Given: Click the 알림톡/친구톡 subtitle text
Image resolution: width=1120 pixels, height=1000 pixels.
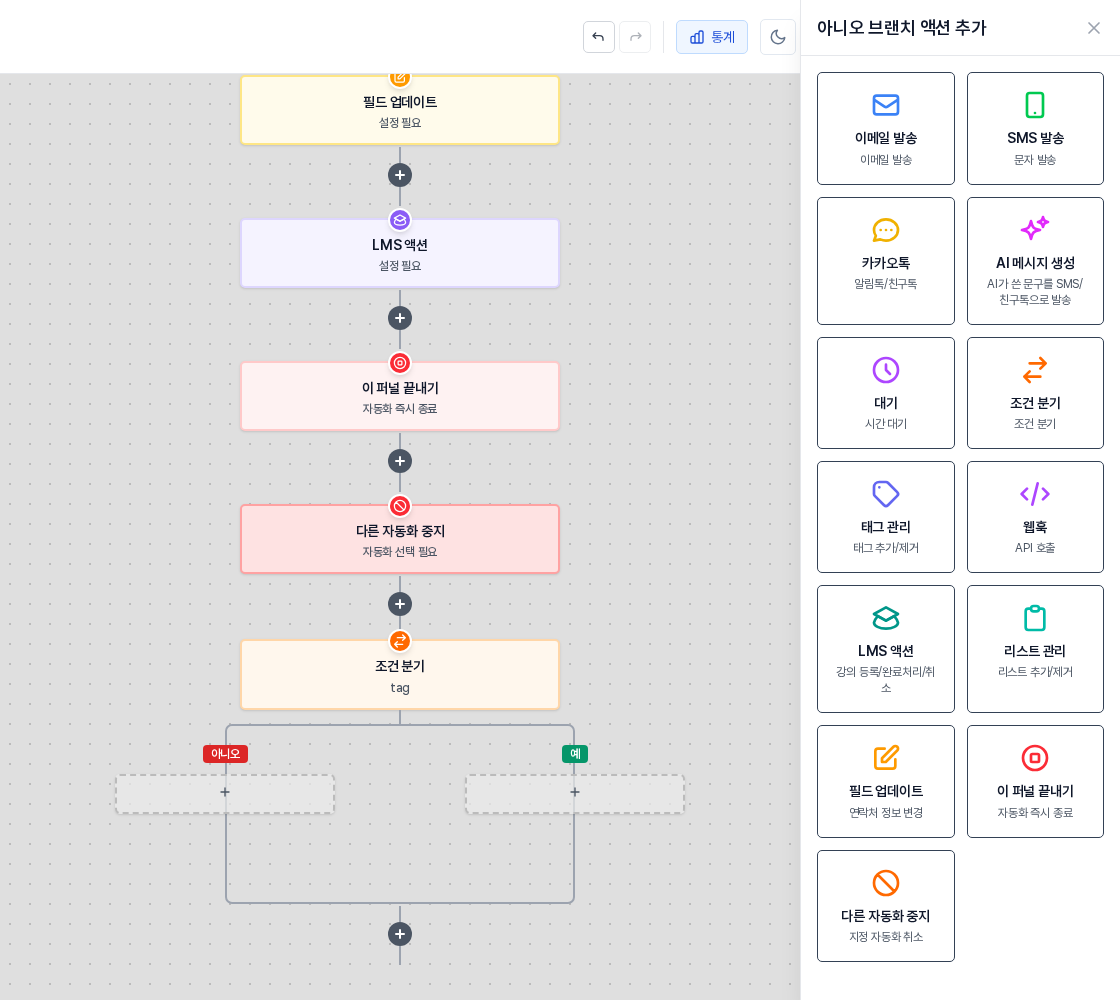Looking at the screenshot, I should 886,284.
